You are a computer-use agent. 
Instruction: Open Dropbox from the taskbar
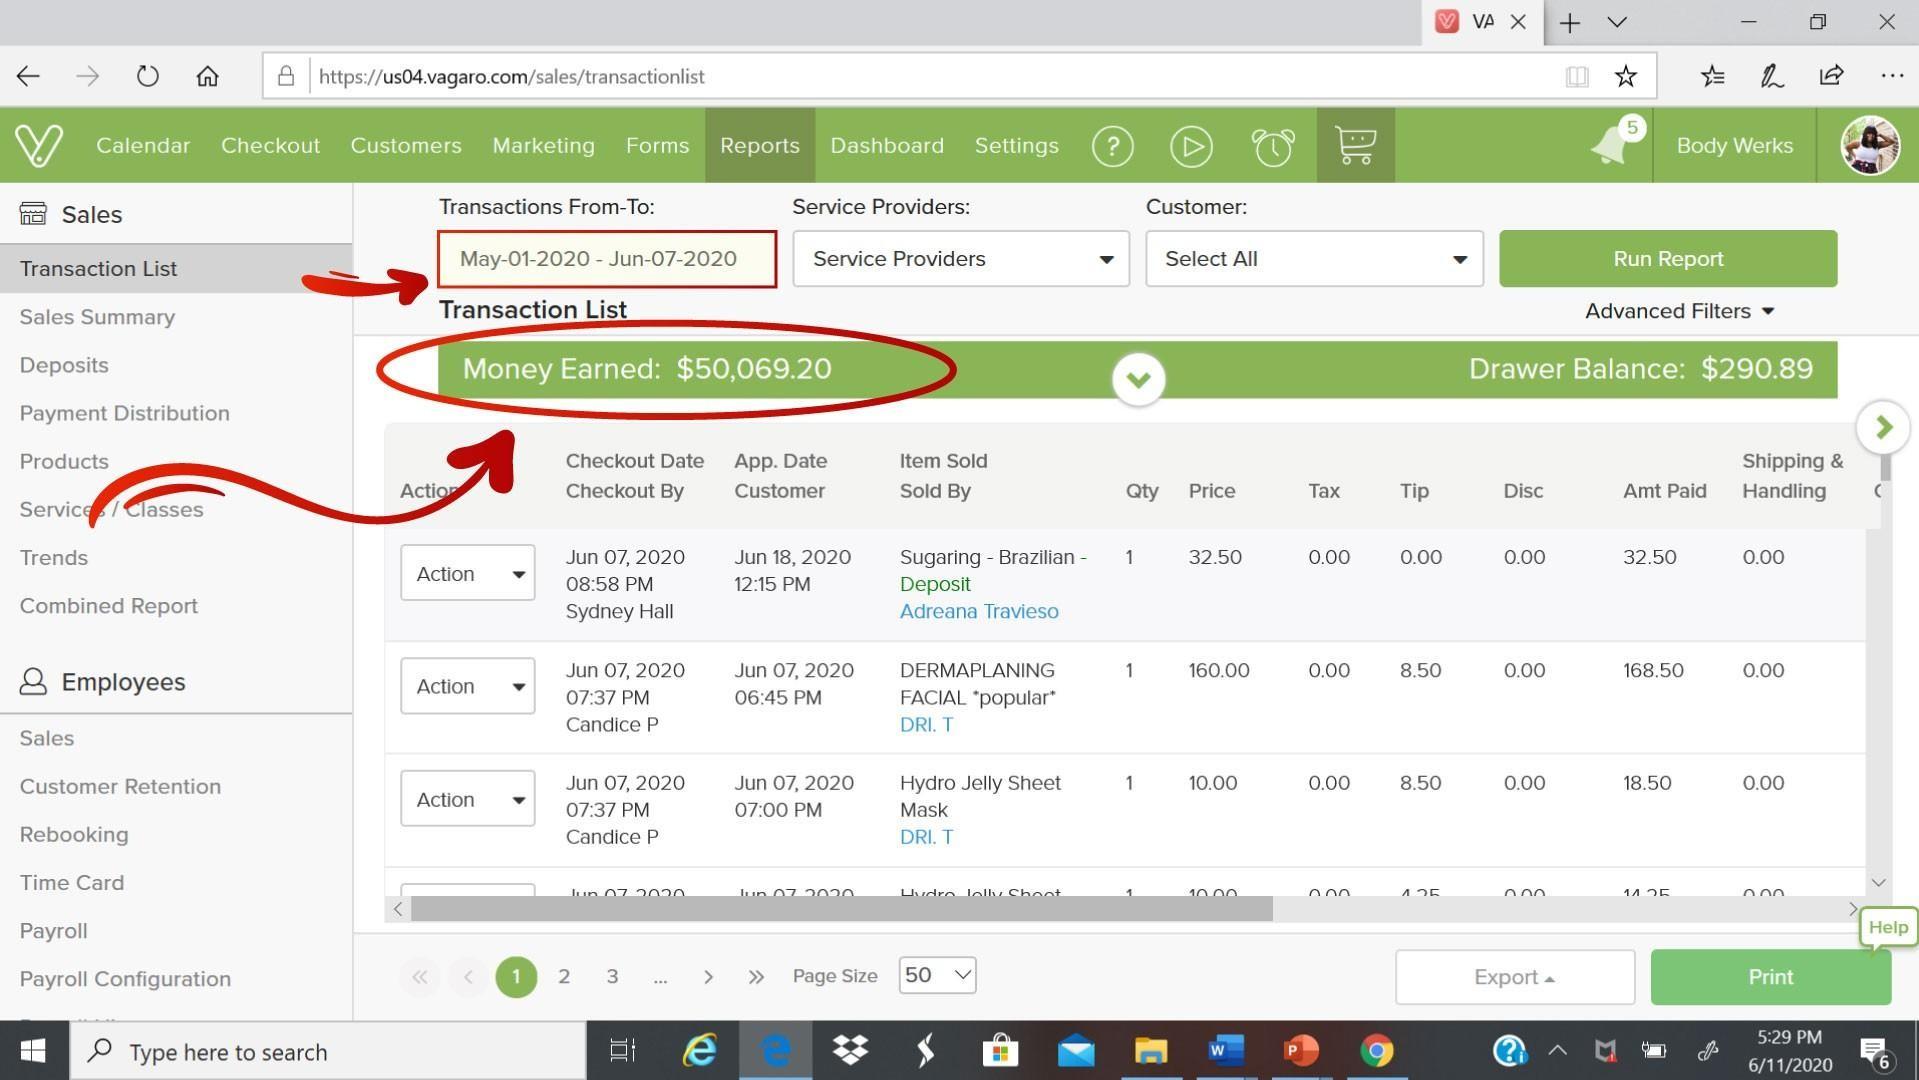[x=850, y=1051]
